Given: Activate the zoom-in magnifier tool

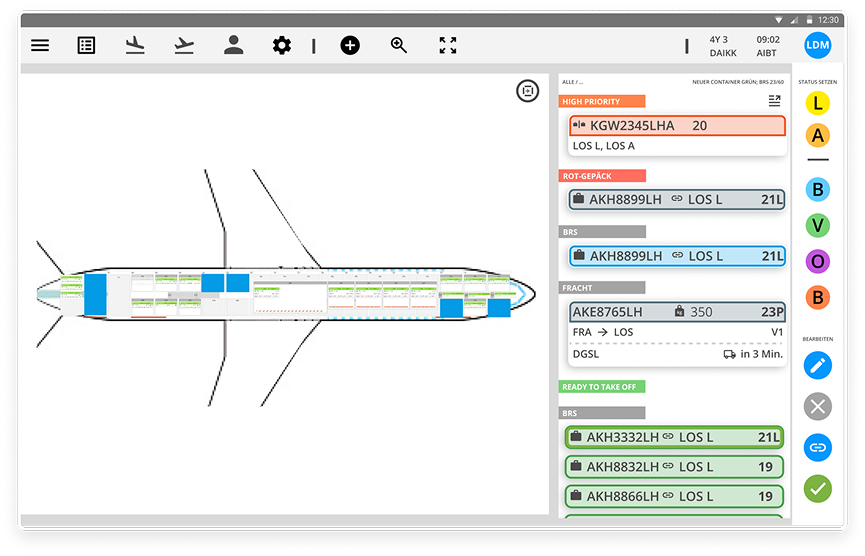Looking at the screenshot, I should 399,45.
